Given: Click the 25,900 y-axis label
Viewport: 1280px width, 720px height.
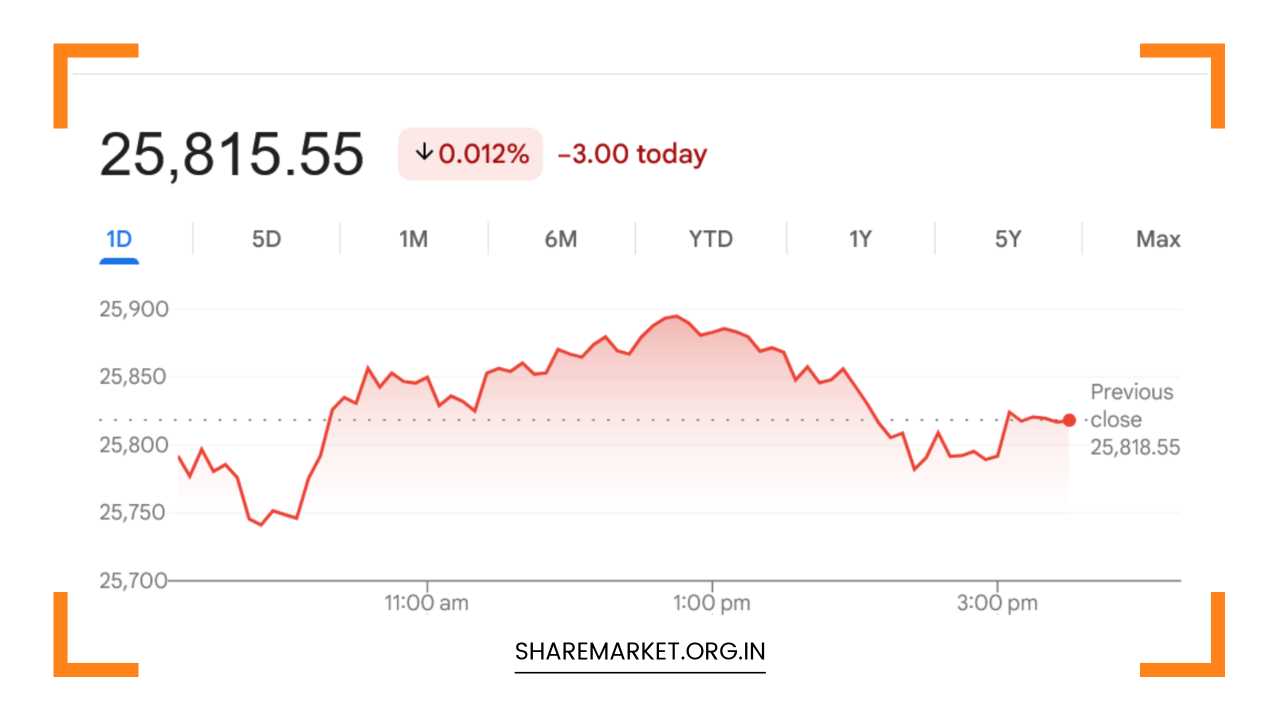Looking at the screenshot, I should tap(134, 309).
